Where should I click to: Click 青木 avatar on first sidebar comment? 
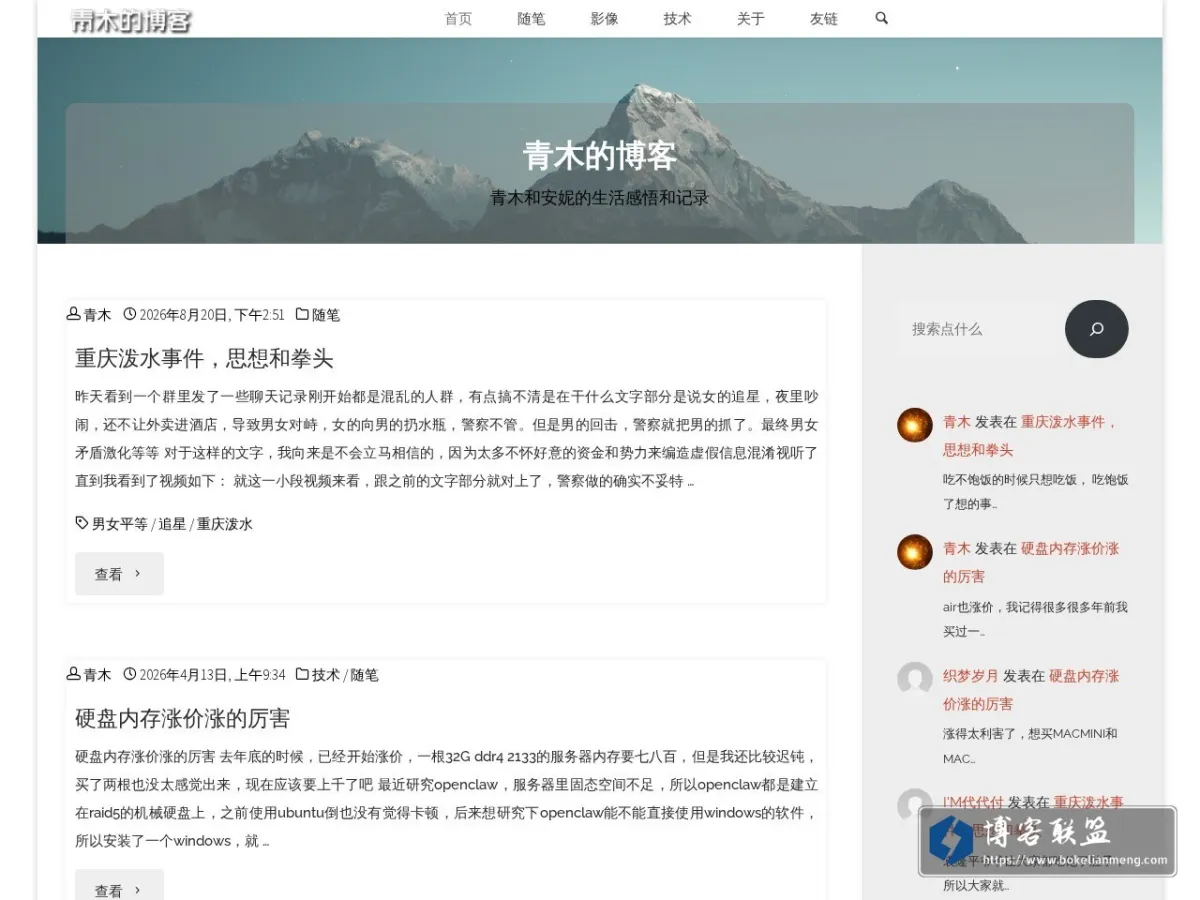pos(914,425)
